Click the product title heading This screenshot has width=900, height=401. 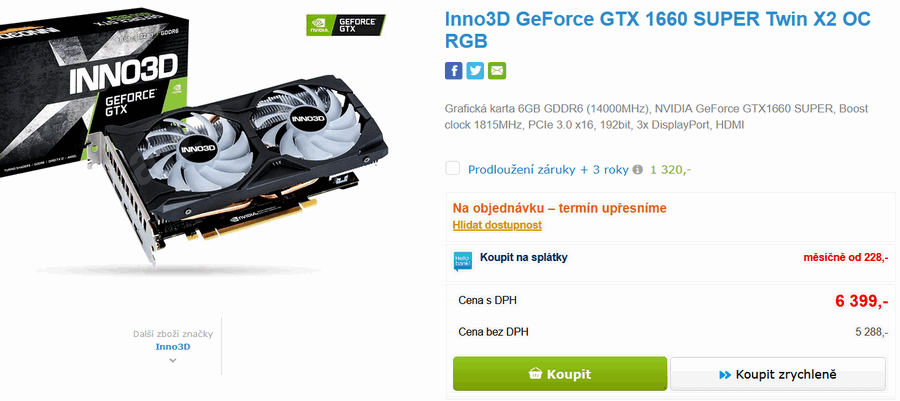658,30
